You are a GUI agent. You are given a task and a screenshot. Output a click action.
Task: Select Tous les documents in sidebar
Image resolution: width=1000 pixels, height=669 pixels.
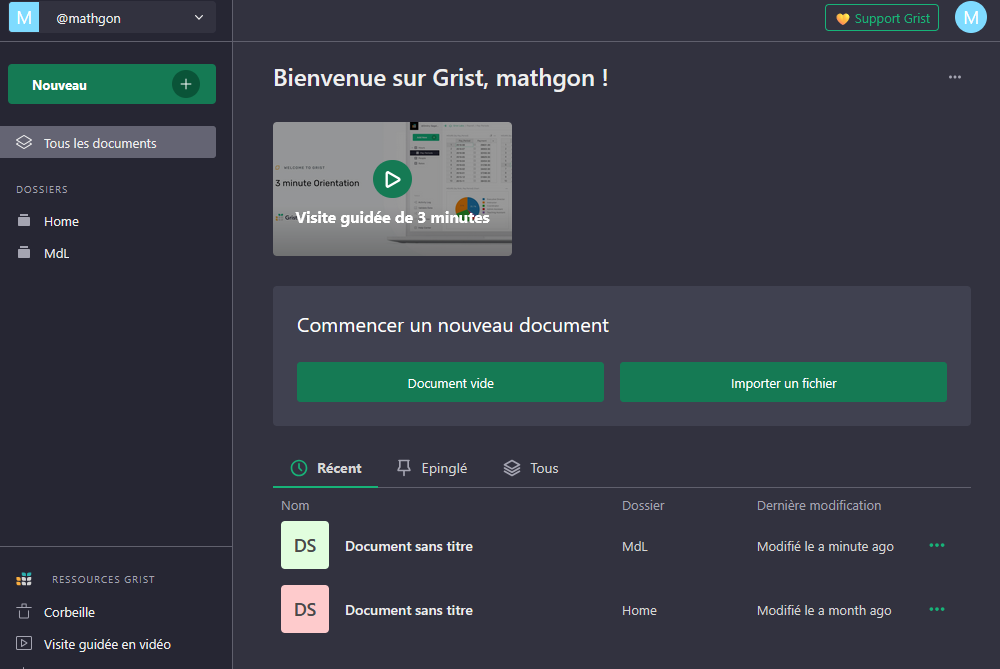point(100,143)
